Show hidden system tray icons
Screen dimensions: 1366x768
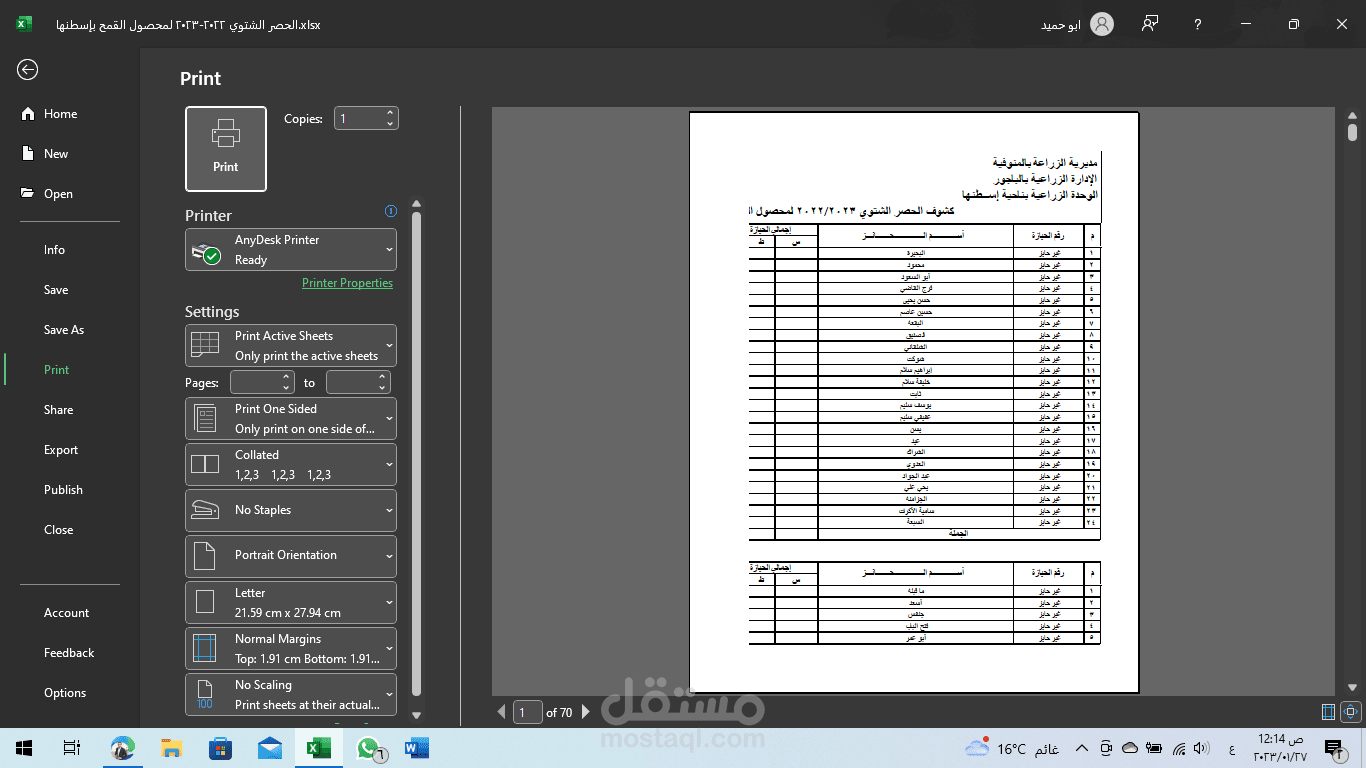click(1081, 748)
